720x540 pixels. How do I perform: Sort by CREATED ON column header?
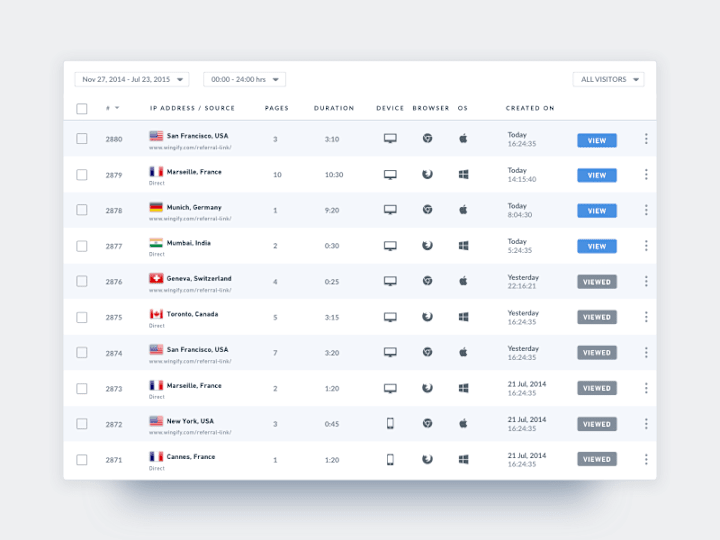pyautogui.click(x=530, y=108)
